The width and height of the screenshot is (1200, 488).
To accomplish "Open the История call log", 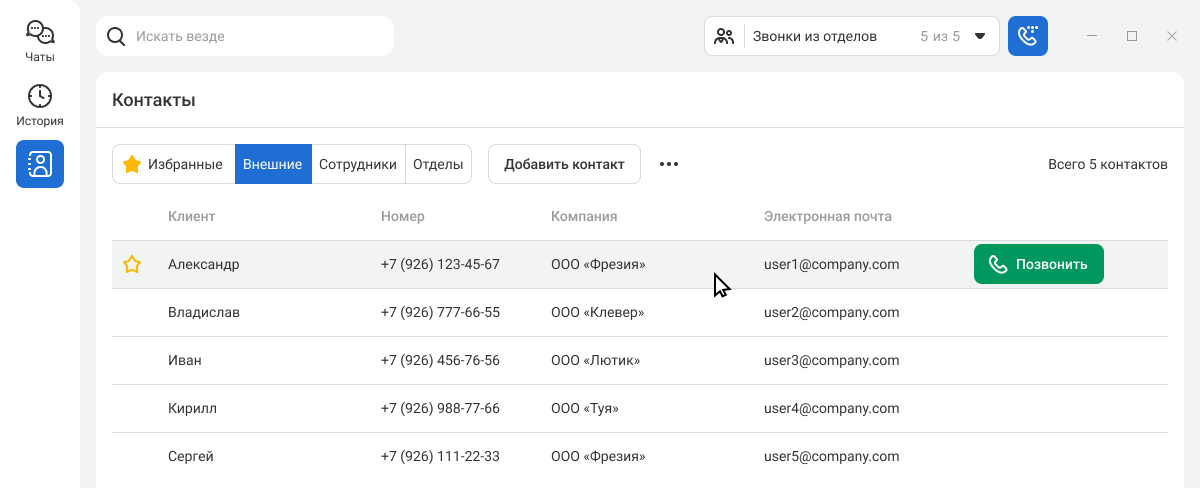I will point(40,106).
